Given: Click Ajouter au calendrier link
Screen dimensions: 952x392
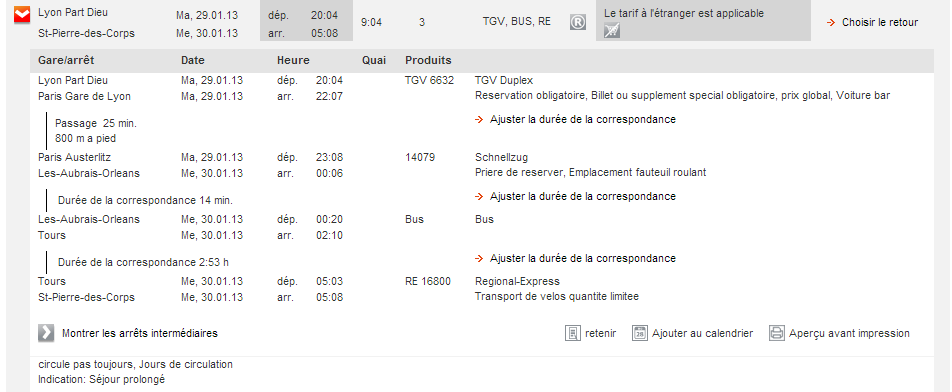Looking at the screenshot, I should [702, 333].
